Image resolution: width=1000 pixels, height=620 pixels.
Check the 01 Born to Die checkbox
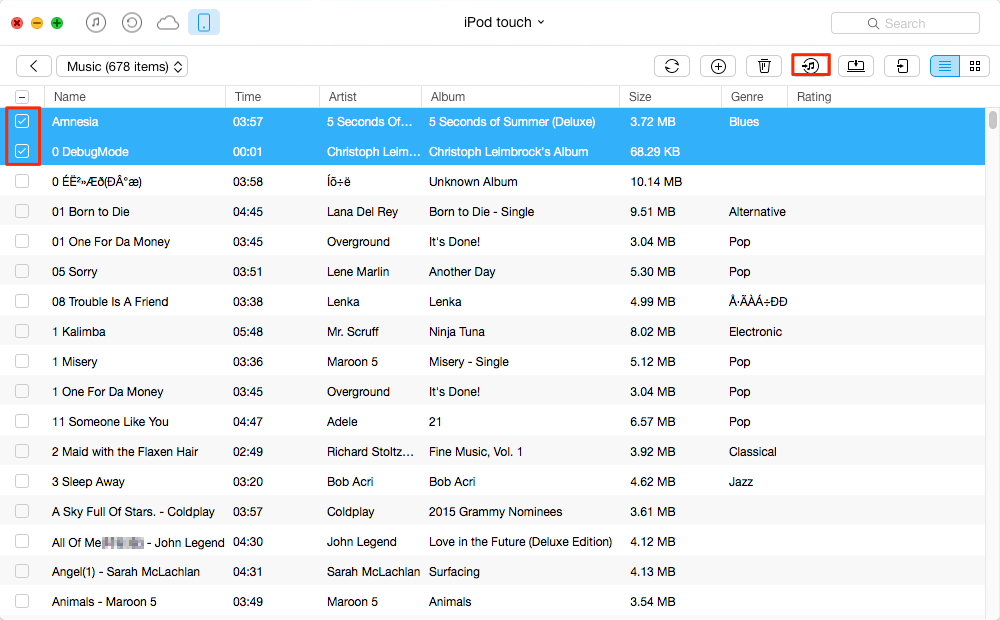(x=22, y=211)
